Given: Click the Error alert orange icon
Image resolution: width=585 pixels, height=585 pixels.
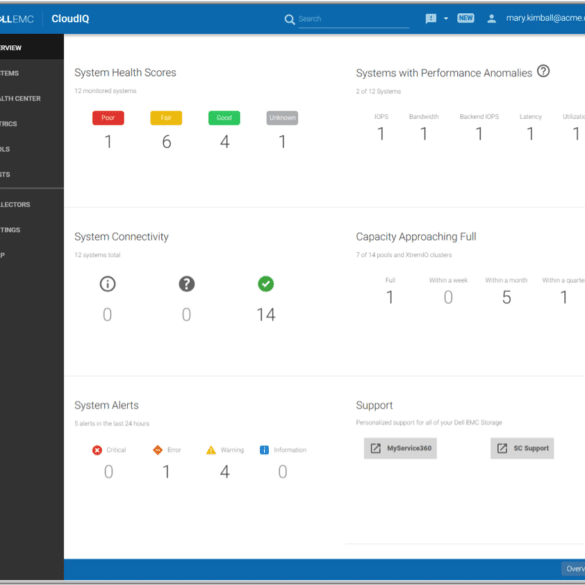Looking at the screenshot, I should tap(158, 450).
